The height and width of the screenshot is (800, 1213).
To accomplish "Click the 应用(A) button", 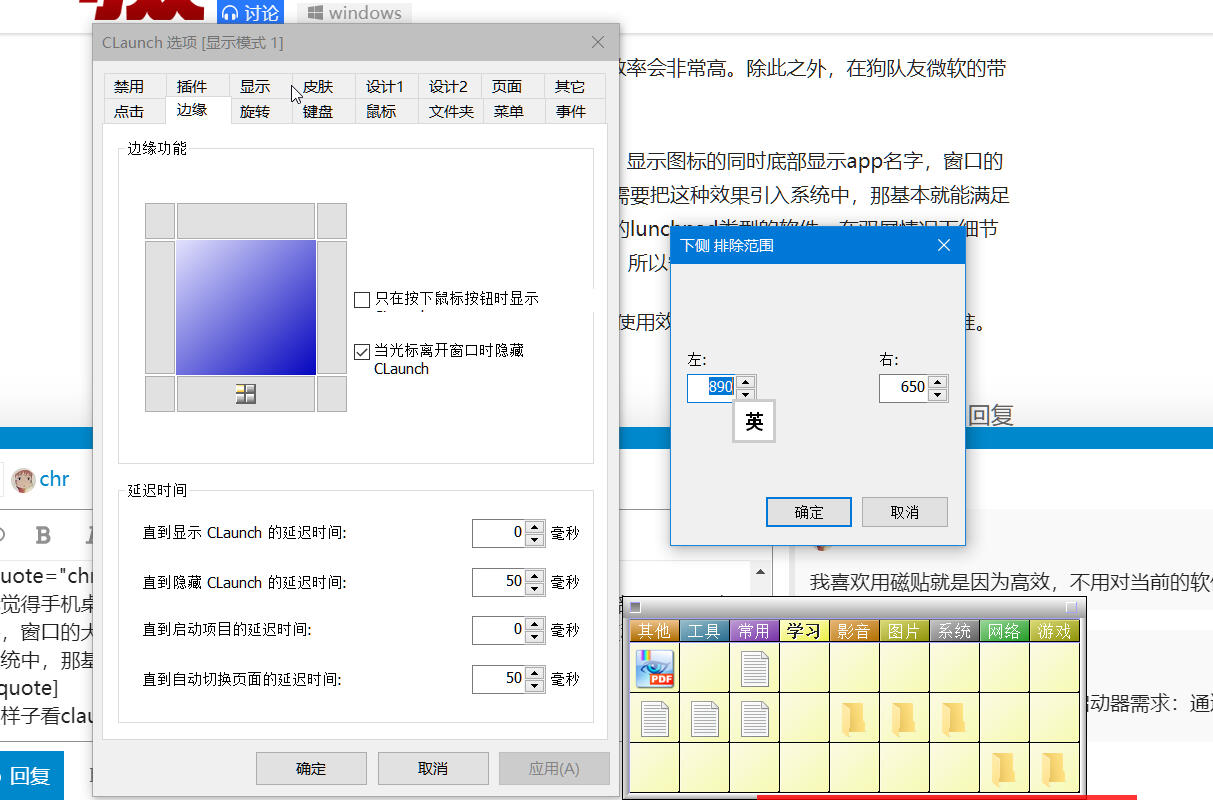I will click(x=553, y=768).
